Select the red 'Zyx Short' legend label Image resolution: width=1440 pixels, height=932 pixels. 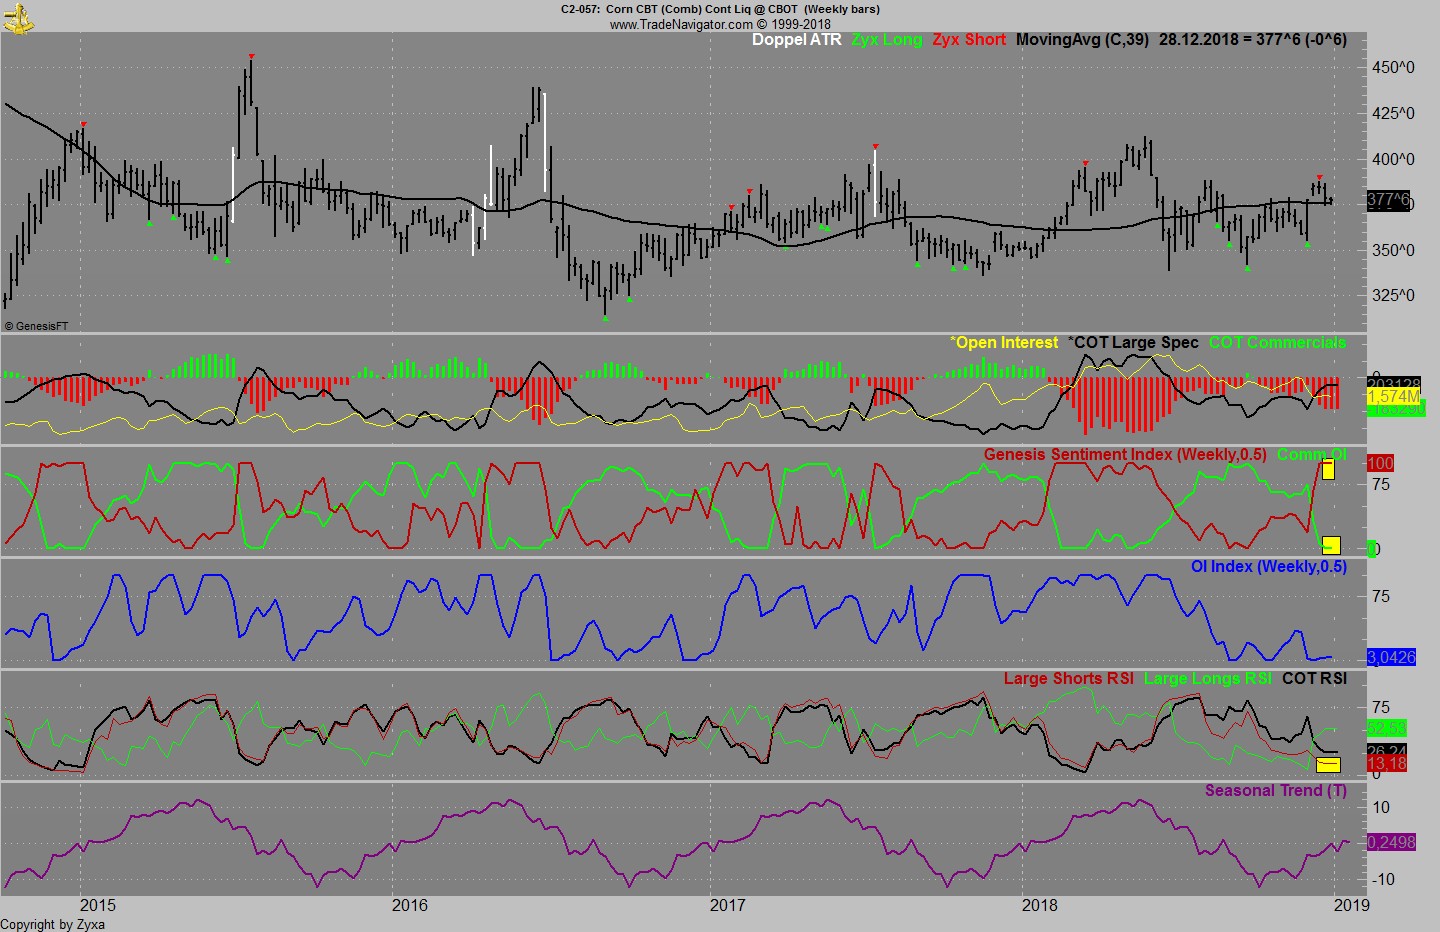click(x=969, y=40)
